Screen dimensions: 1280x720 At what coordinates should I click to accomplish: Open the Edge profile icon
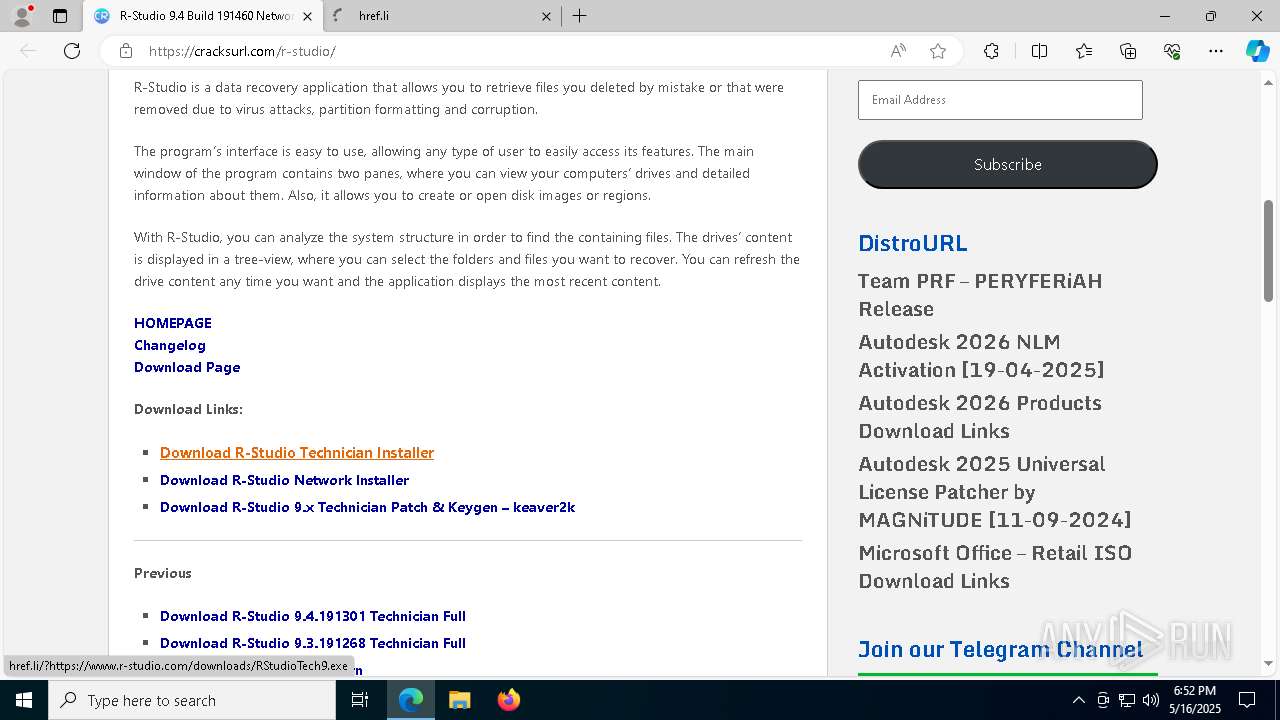click(22, 16)
